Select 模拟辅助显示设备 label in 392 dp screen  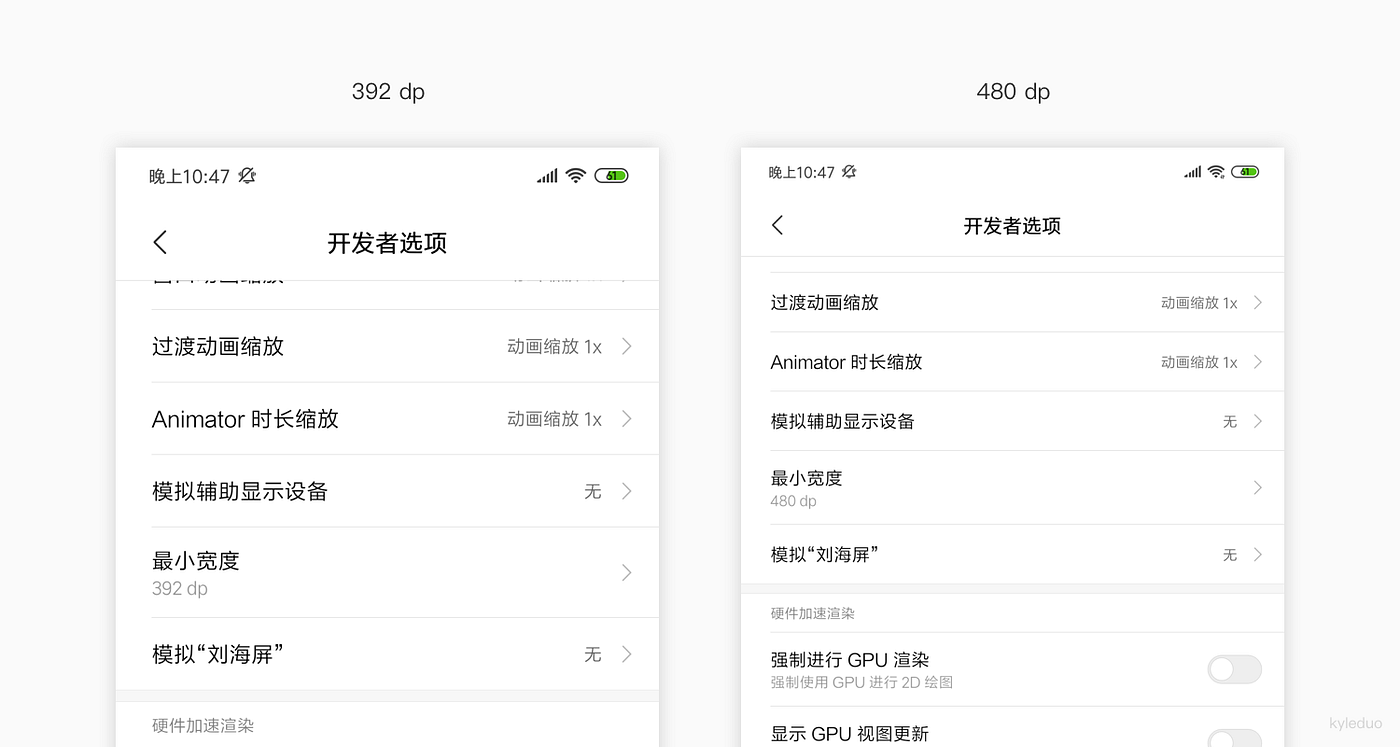click(x=240, y=491)
